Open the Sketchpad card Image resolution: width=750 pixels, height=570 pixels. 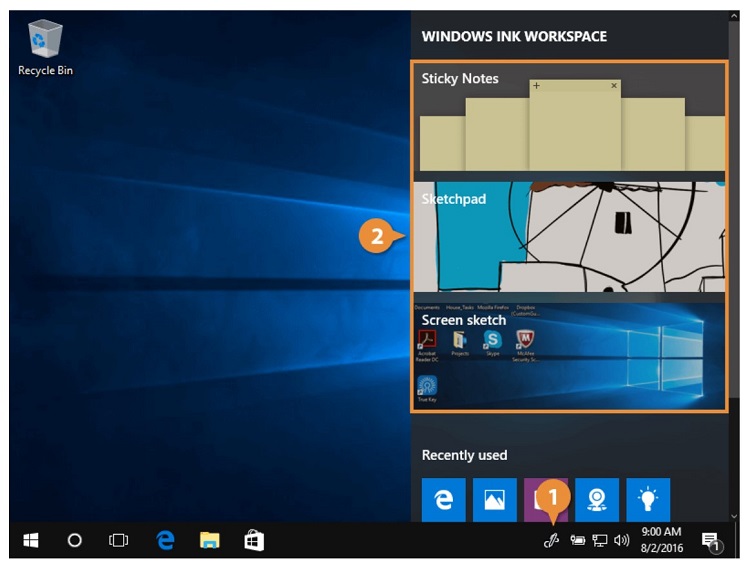pyautogui.click(x=569, y=238)
